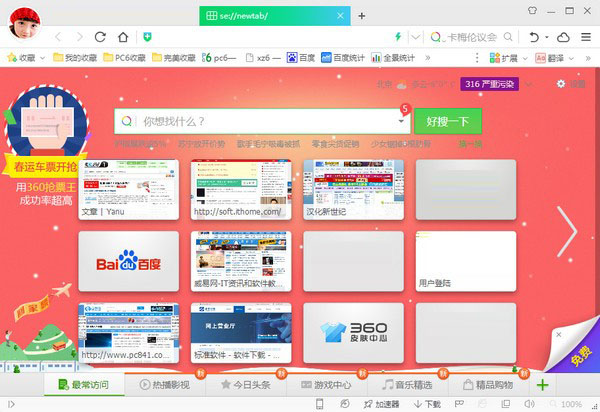Viewport: 600px width, 412px height.
Task: Click the forward navigation arrow
Action: click(80, 37)
